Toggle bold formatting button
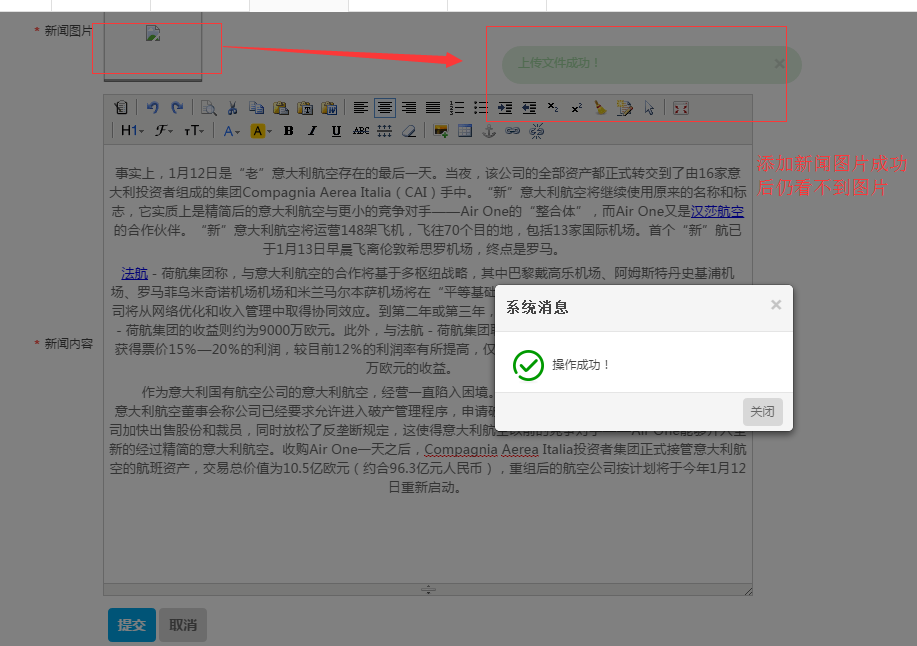Image resolution: width=917 pixels, height=646 pixels. [288, 131]
